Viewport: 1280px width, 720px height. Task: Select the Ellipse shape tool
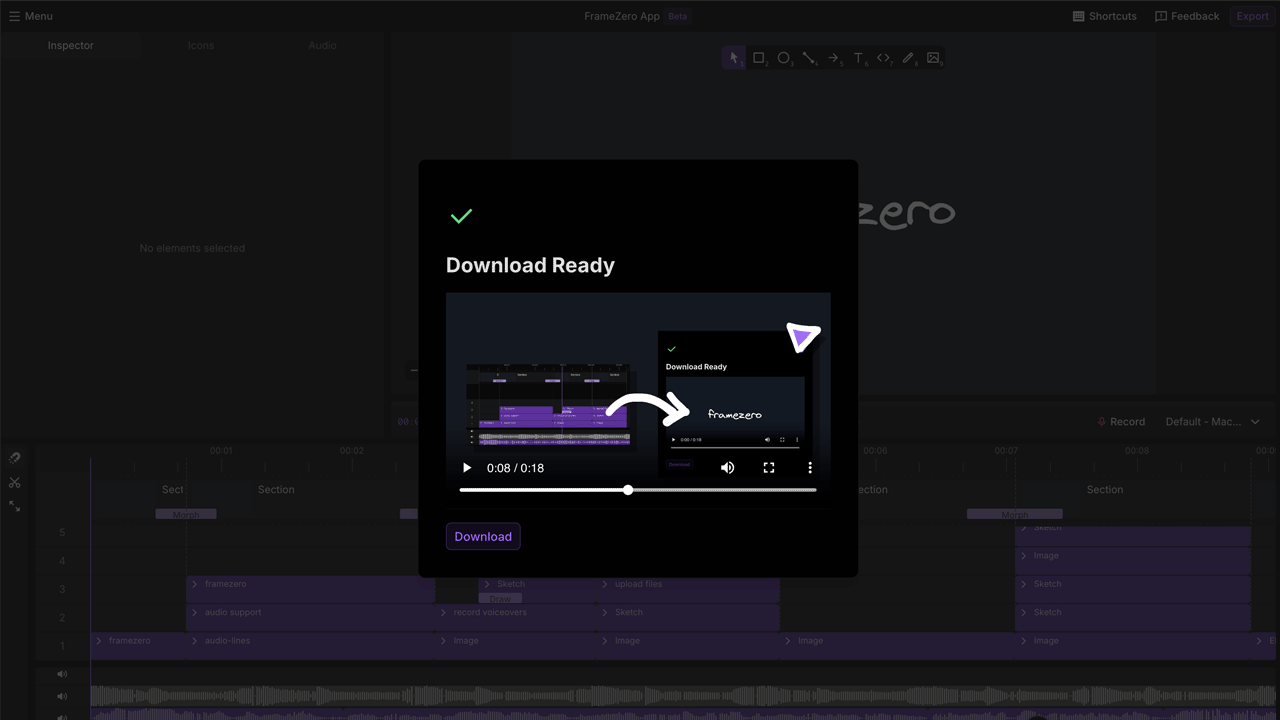point(784,58)
